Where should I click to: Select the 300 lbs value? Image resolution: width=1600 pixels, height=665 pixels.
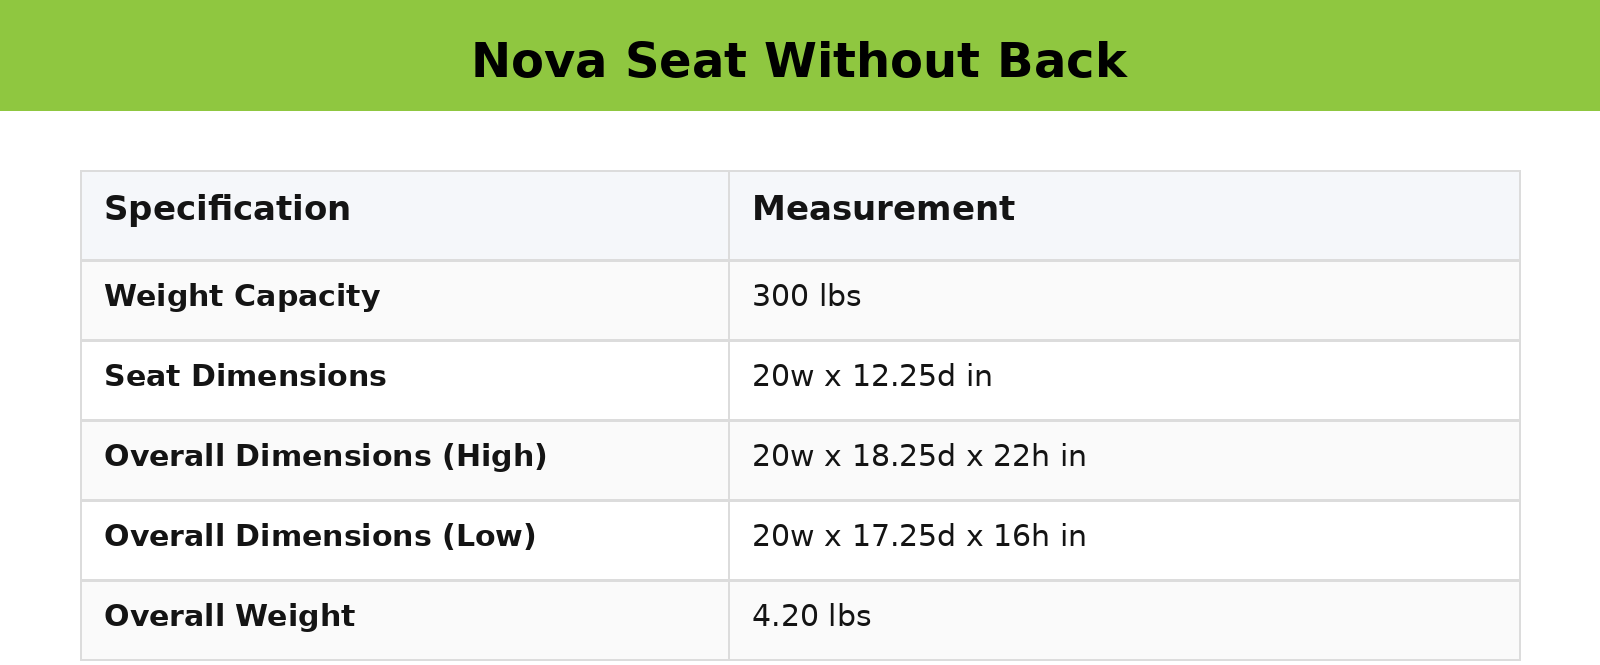click(806, 297)
